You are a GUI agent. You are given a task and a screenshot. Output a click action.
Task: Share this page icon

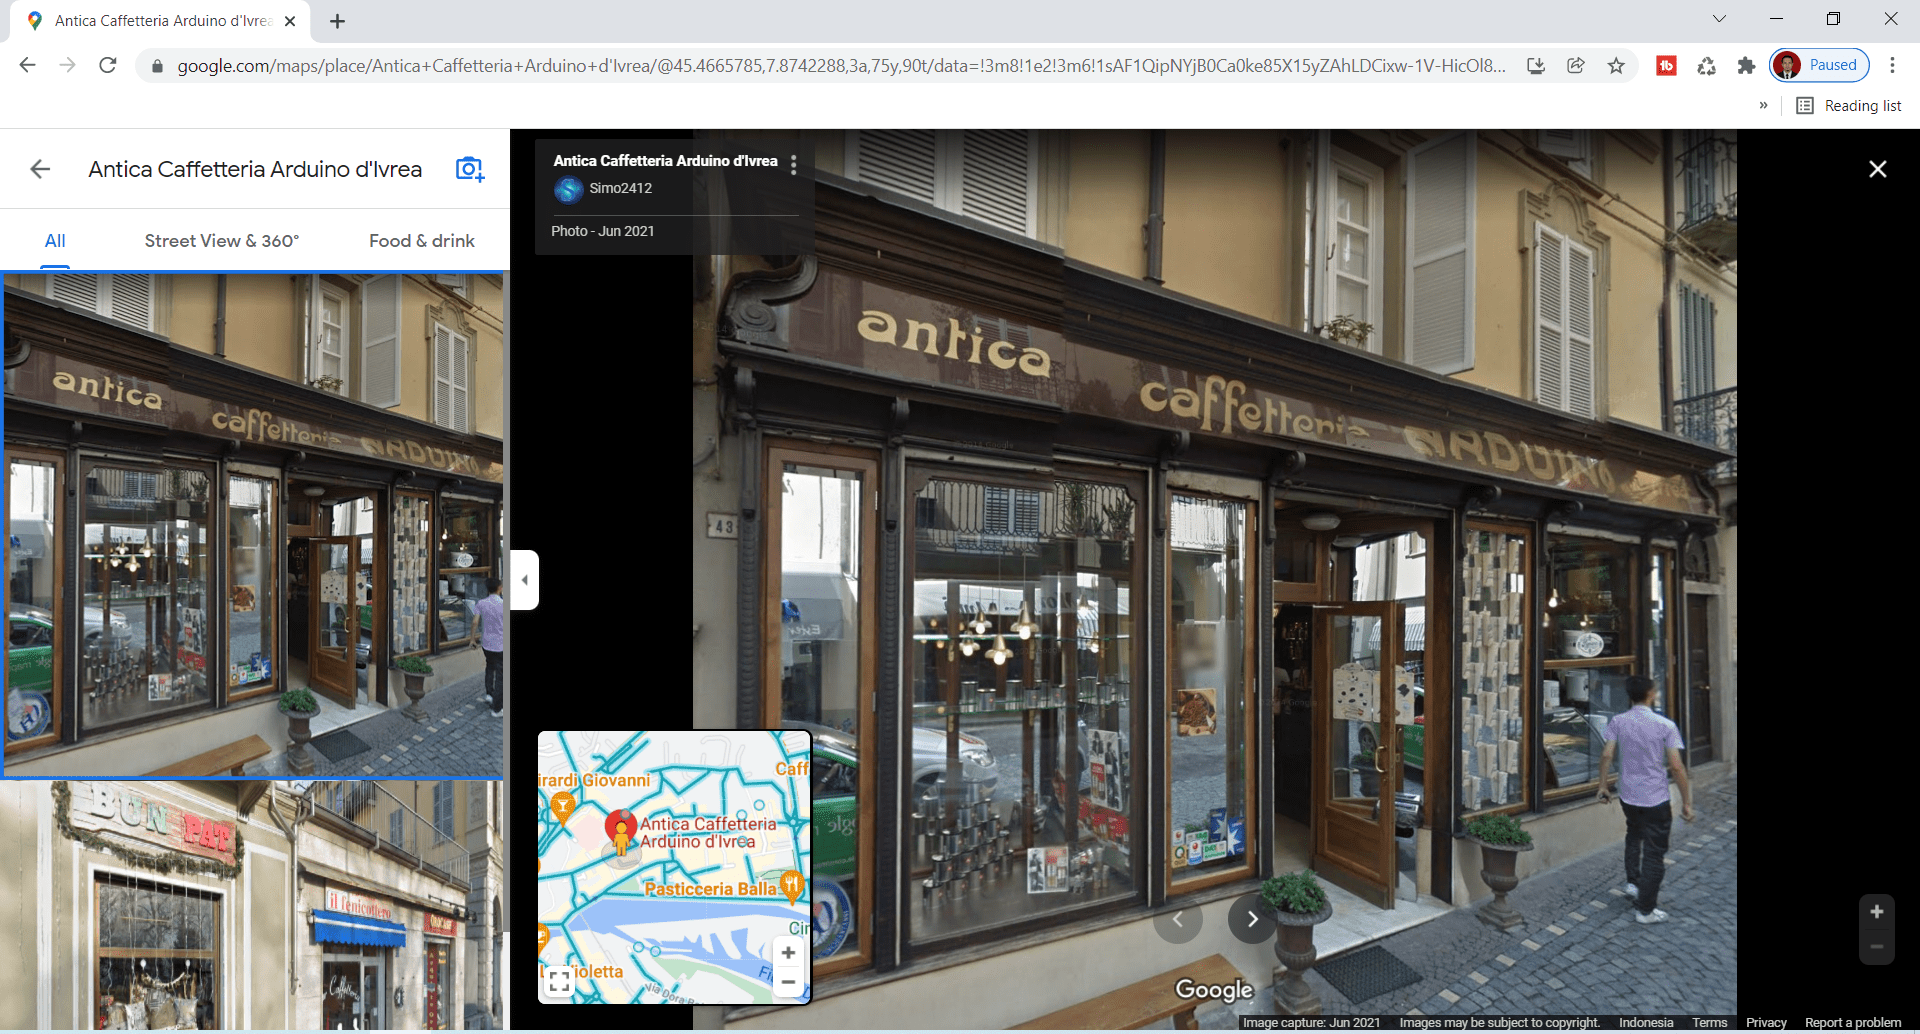tap(1576, 66)
